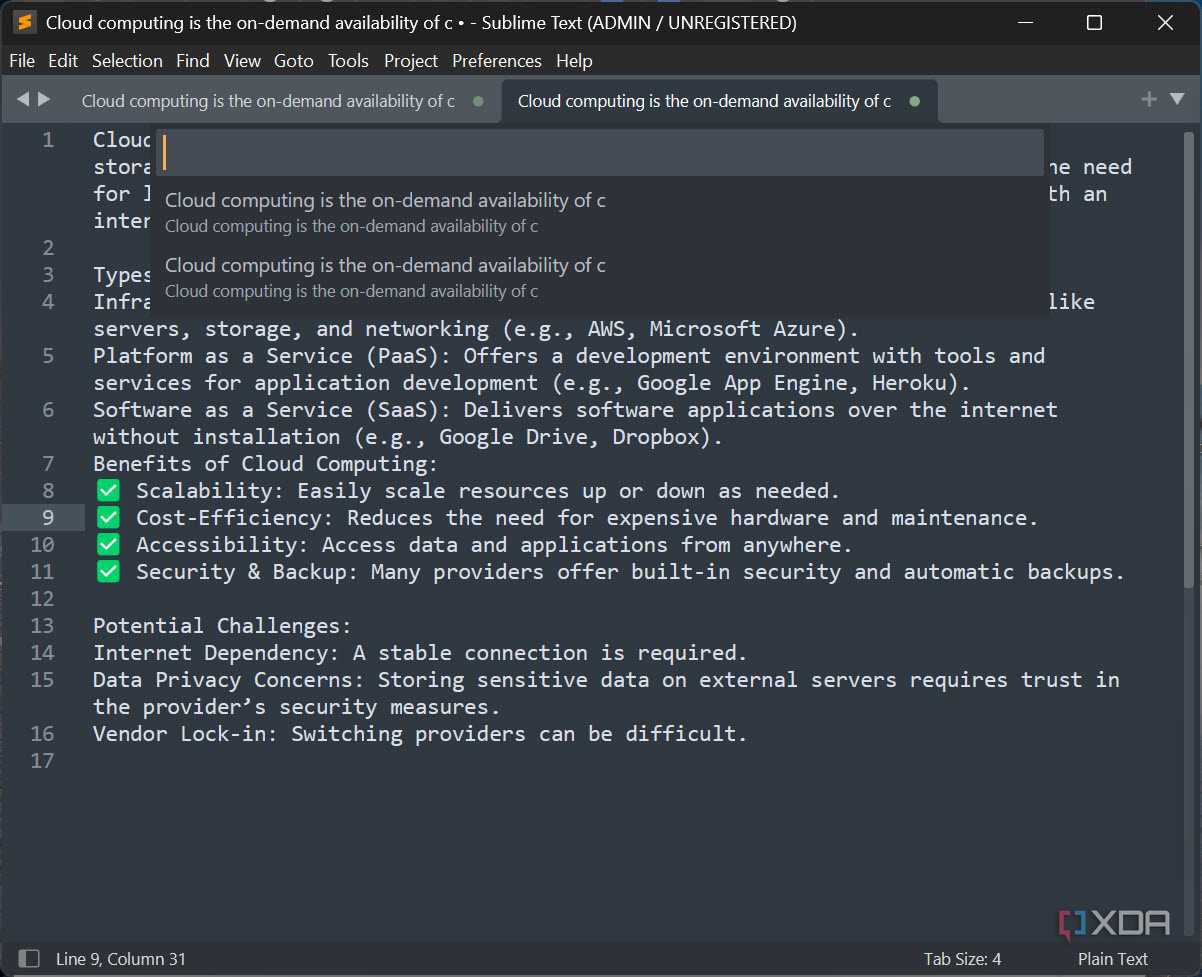Viewport: 1202px width, 977px height.
Task: Open the Help menu
Action: point(574,61)
